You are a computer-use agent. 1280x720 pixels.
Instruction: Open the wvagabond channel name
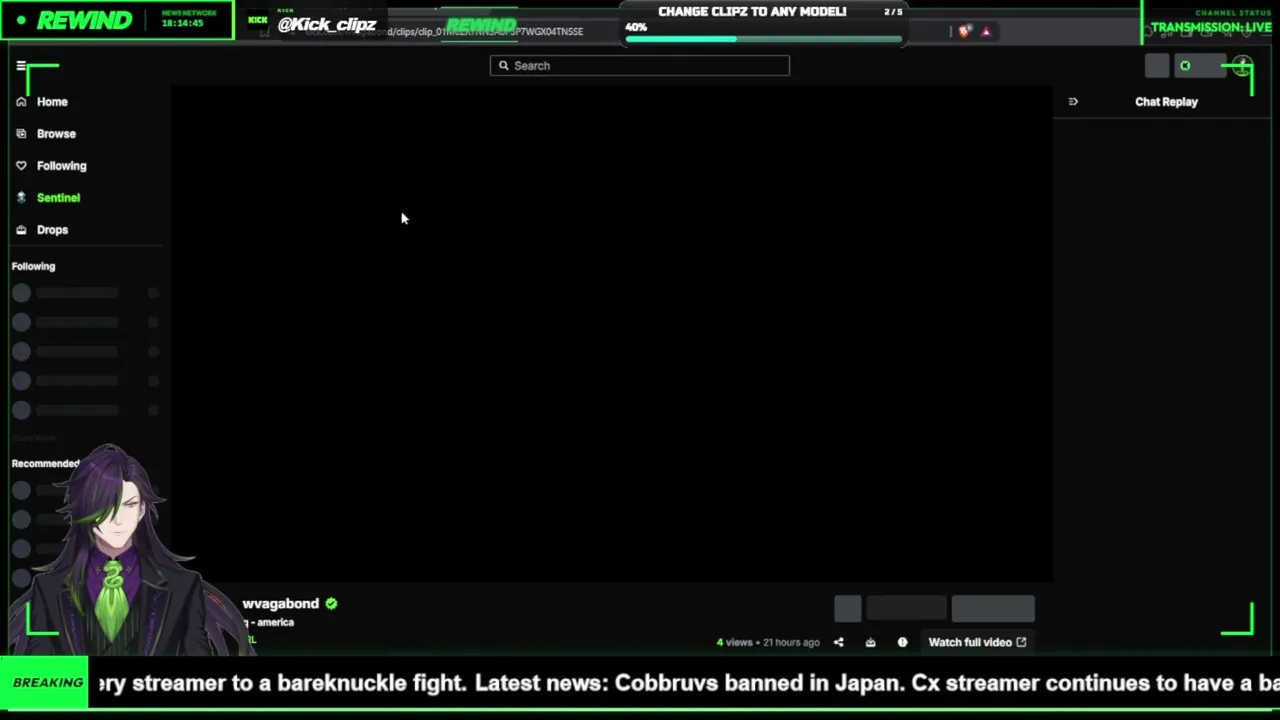point(280,604)
